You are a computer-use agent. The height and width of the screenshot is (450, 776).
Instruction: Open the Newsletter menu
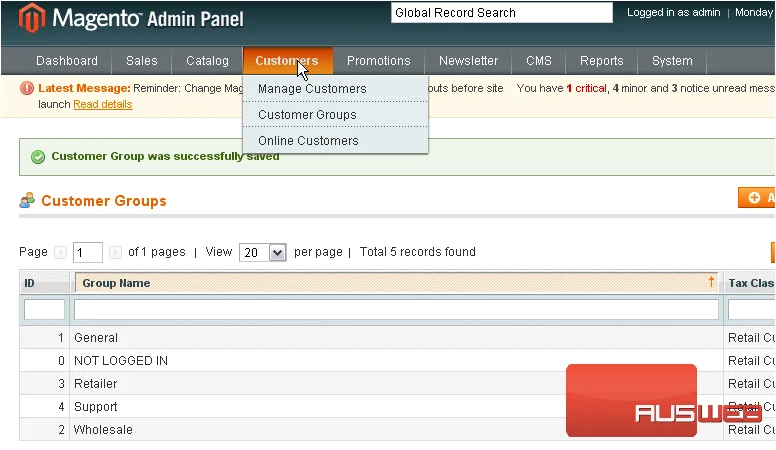pos(468,60)
